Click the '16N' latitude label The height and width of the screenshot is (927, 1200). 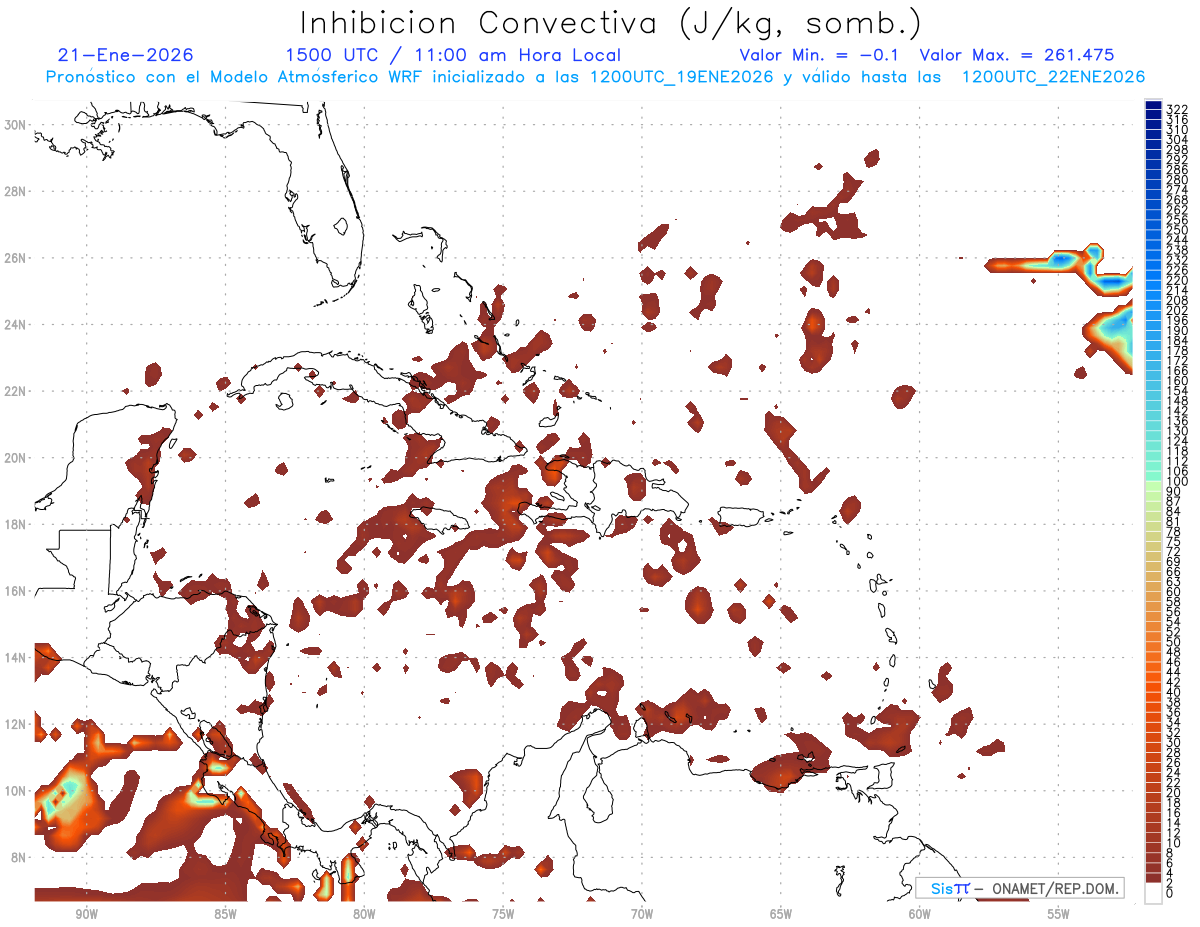click(15, 591)
